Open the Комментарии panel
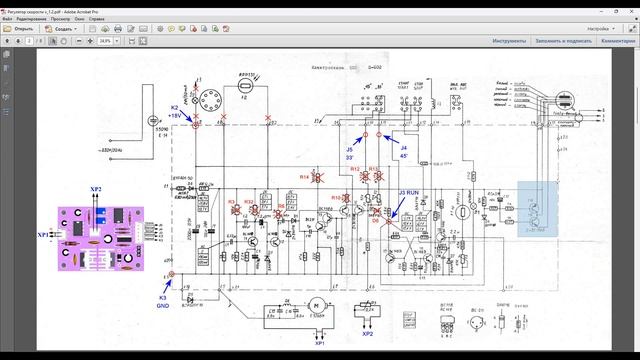640x360 pixels. point(618,41)
